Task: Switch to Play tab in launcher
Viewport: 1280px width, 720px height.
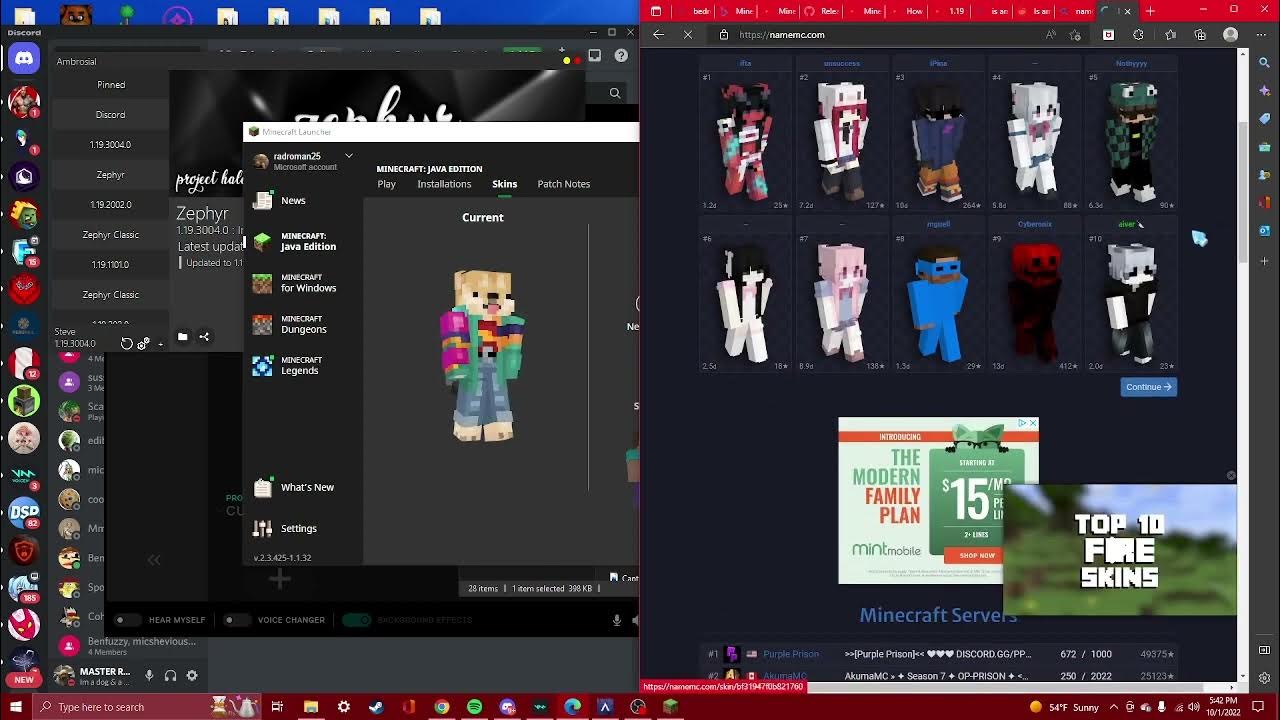Action: (387, 184)
